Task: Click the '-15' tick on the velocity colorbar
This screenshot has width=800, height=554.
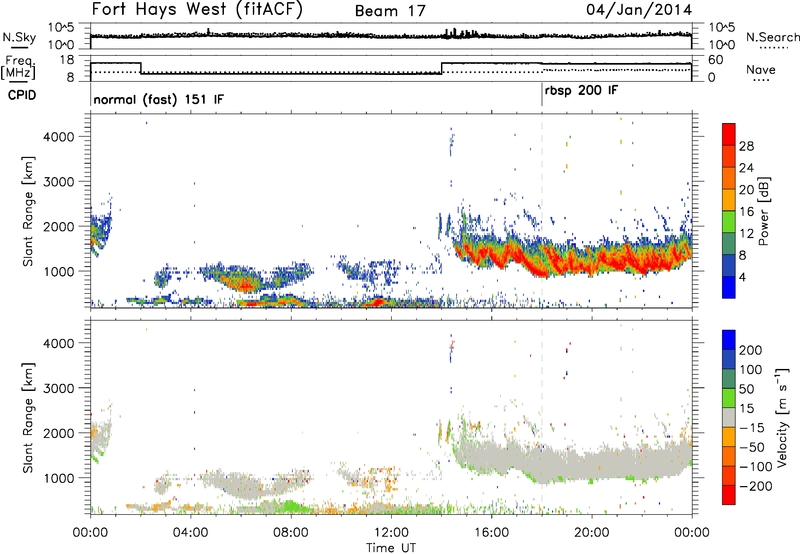Action: pos(752,428)
